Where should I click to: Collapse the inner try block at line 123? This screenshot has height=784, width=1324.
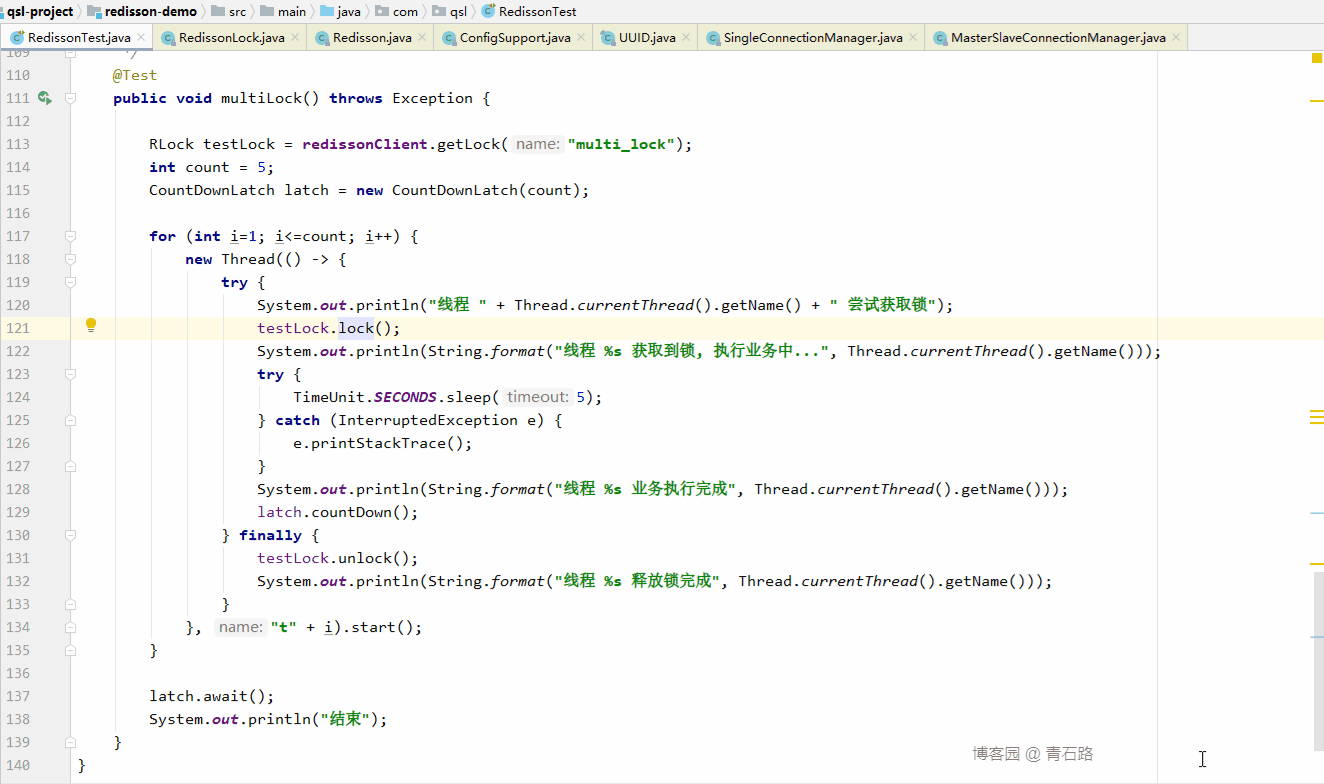coord(70,374)
